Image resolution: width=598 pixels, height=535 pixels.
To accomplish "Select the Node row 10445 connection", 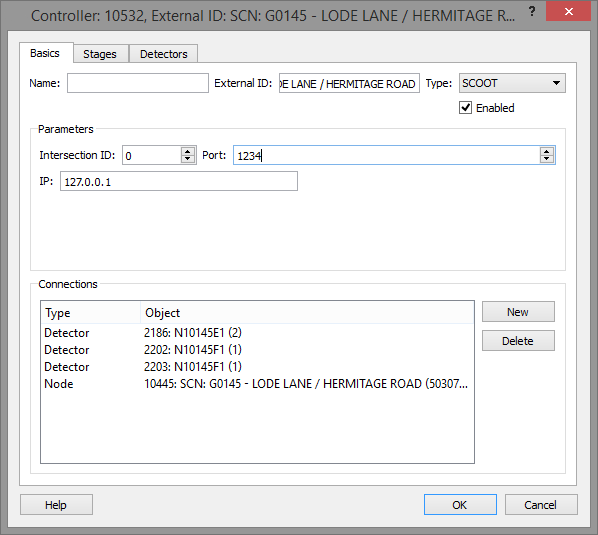I will [257, 384].
